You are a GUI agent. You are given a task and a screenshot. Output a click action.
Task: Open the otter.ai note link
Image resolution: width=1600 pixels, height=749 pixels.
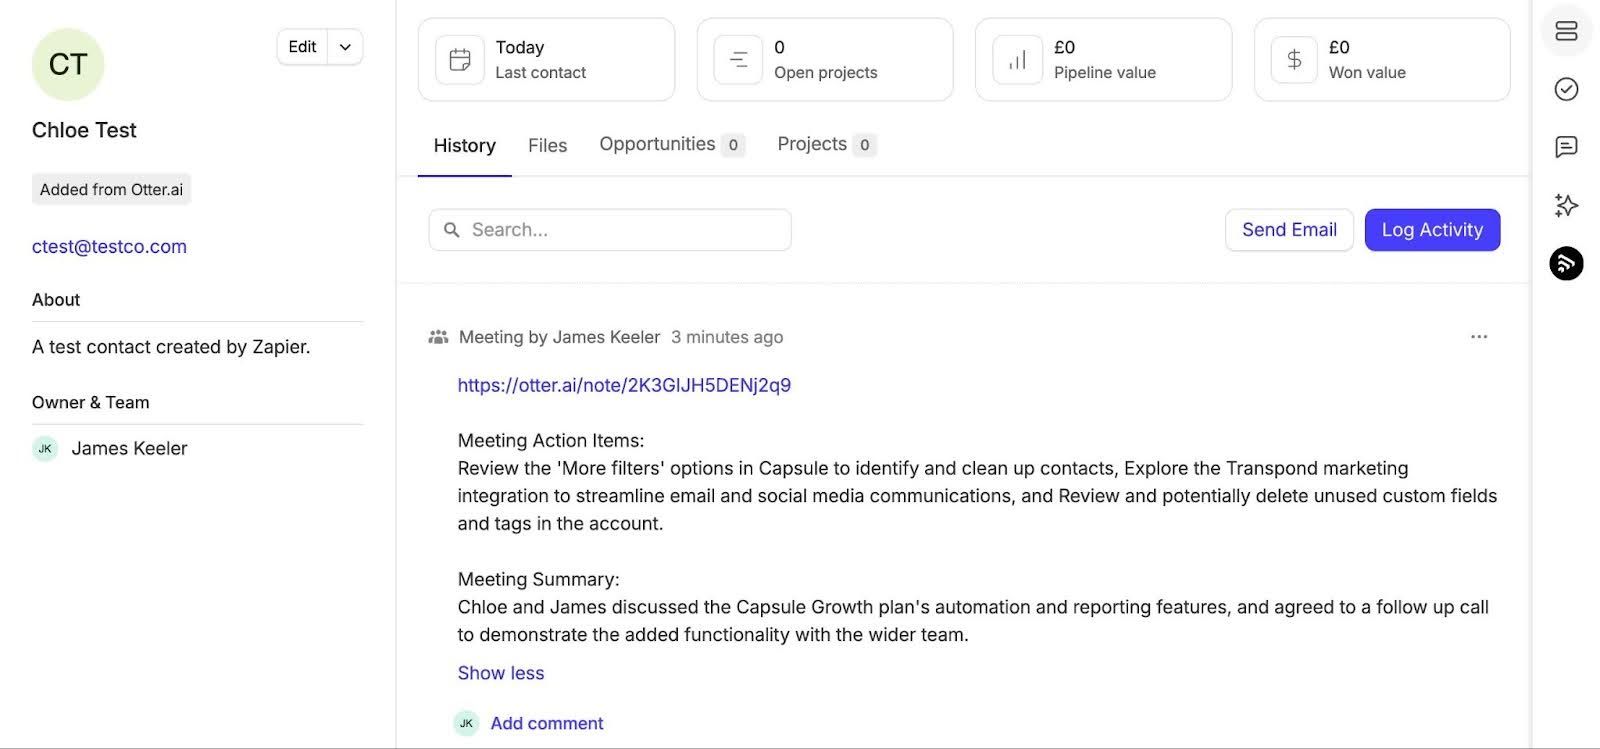point(624,385)
